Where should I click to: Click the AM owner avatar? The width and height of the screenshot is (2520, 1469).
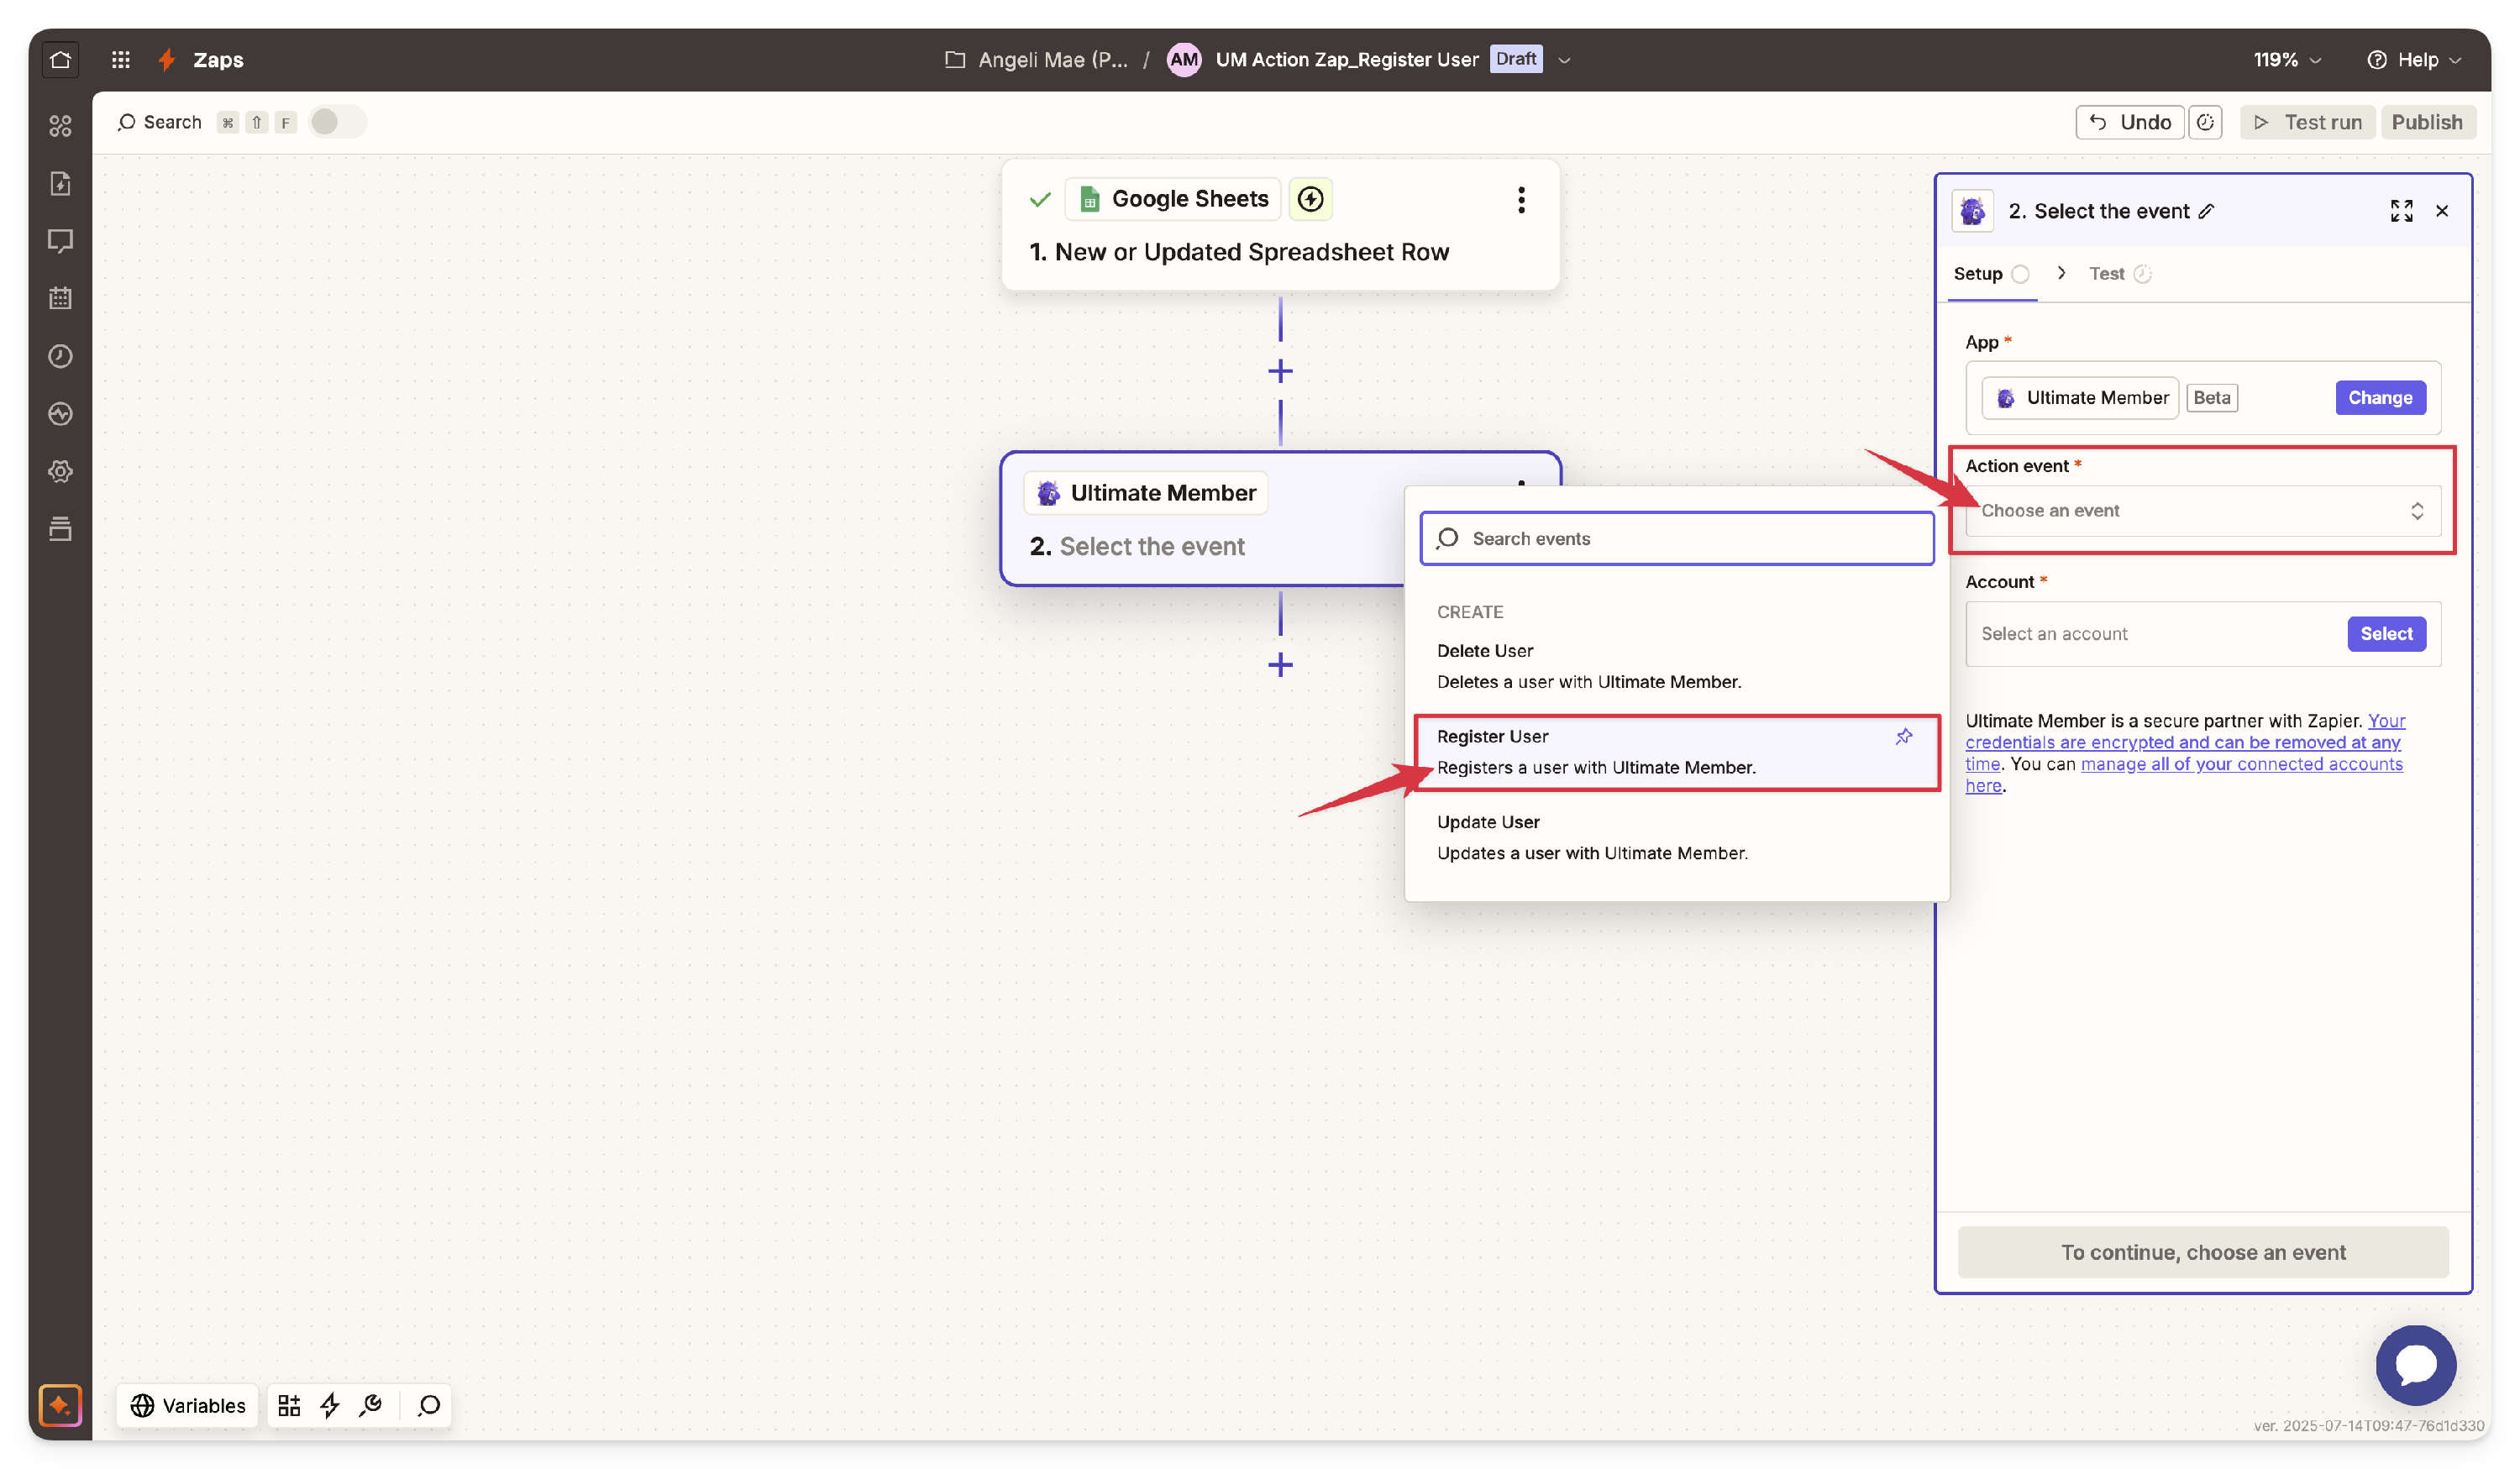pos(1184,60)
